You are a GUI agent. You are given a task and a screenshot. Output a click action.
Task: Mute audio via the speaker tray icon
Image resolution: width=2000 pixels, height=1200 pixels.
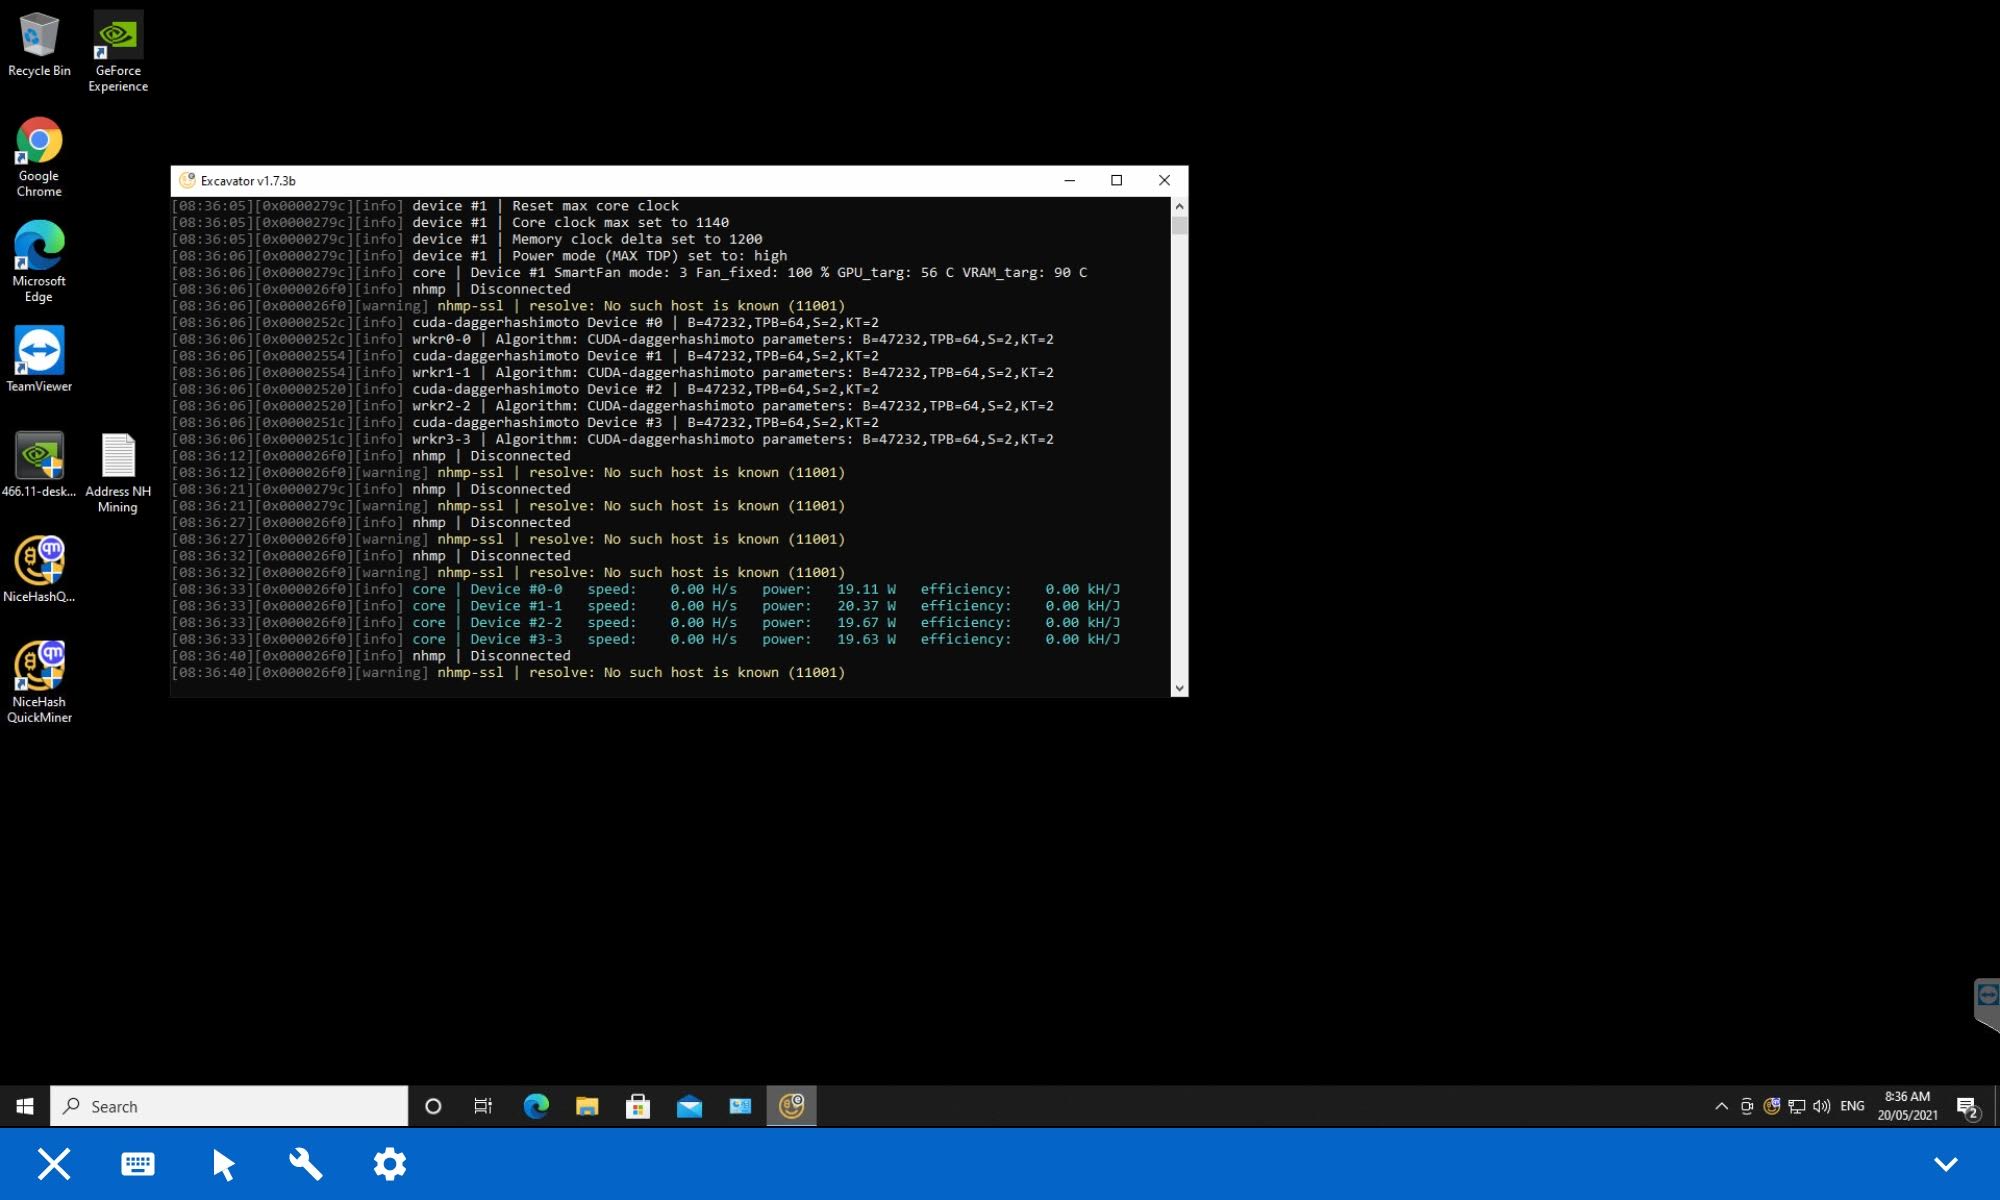click(1822, 1106)
